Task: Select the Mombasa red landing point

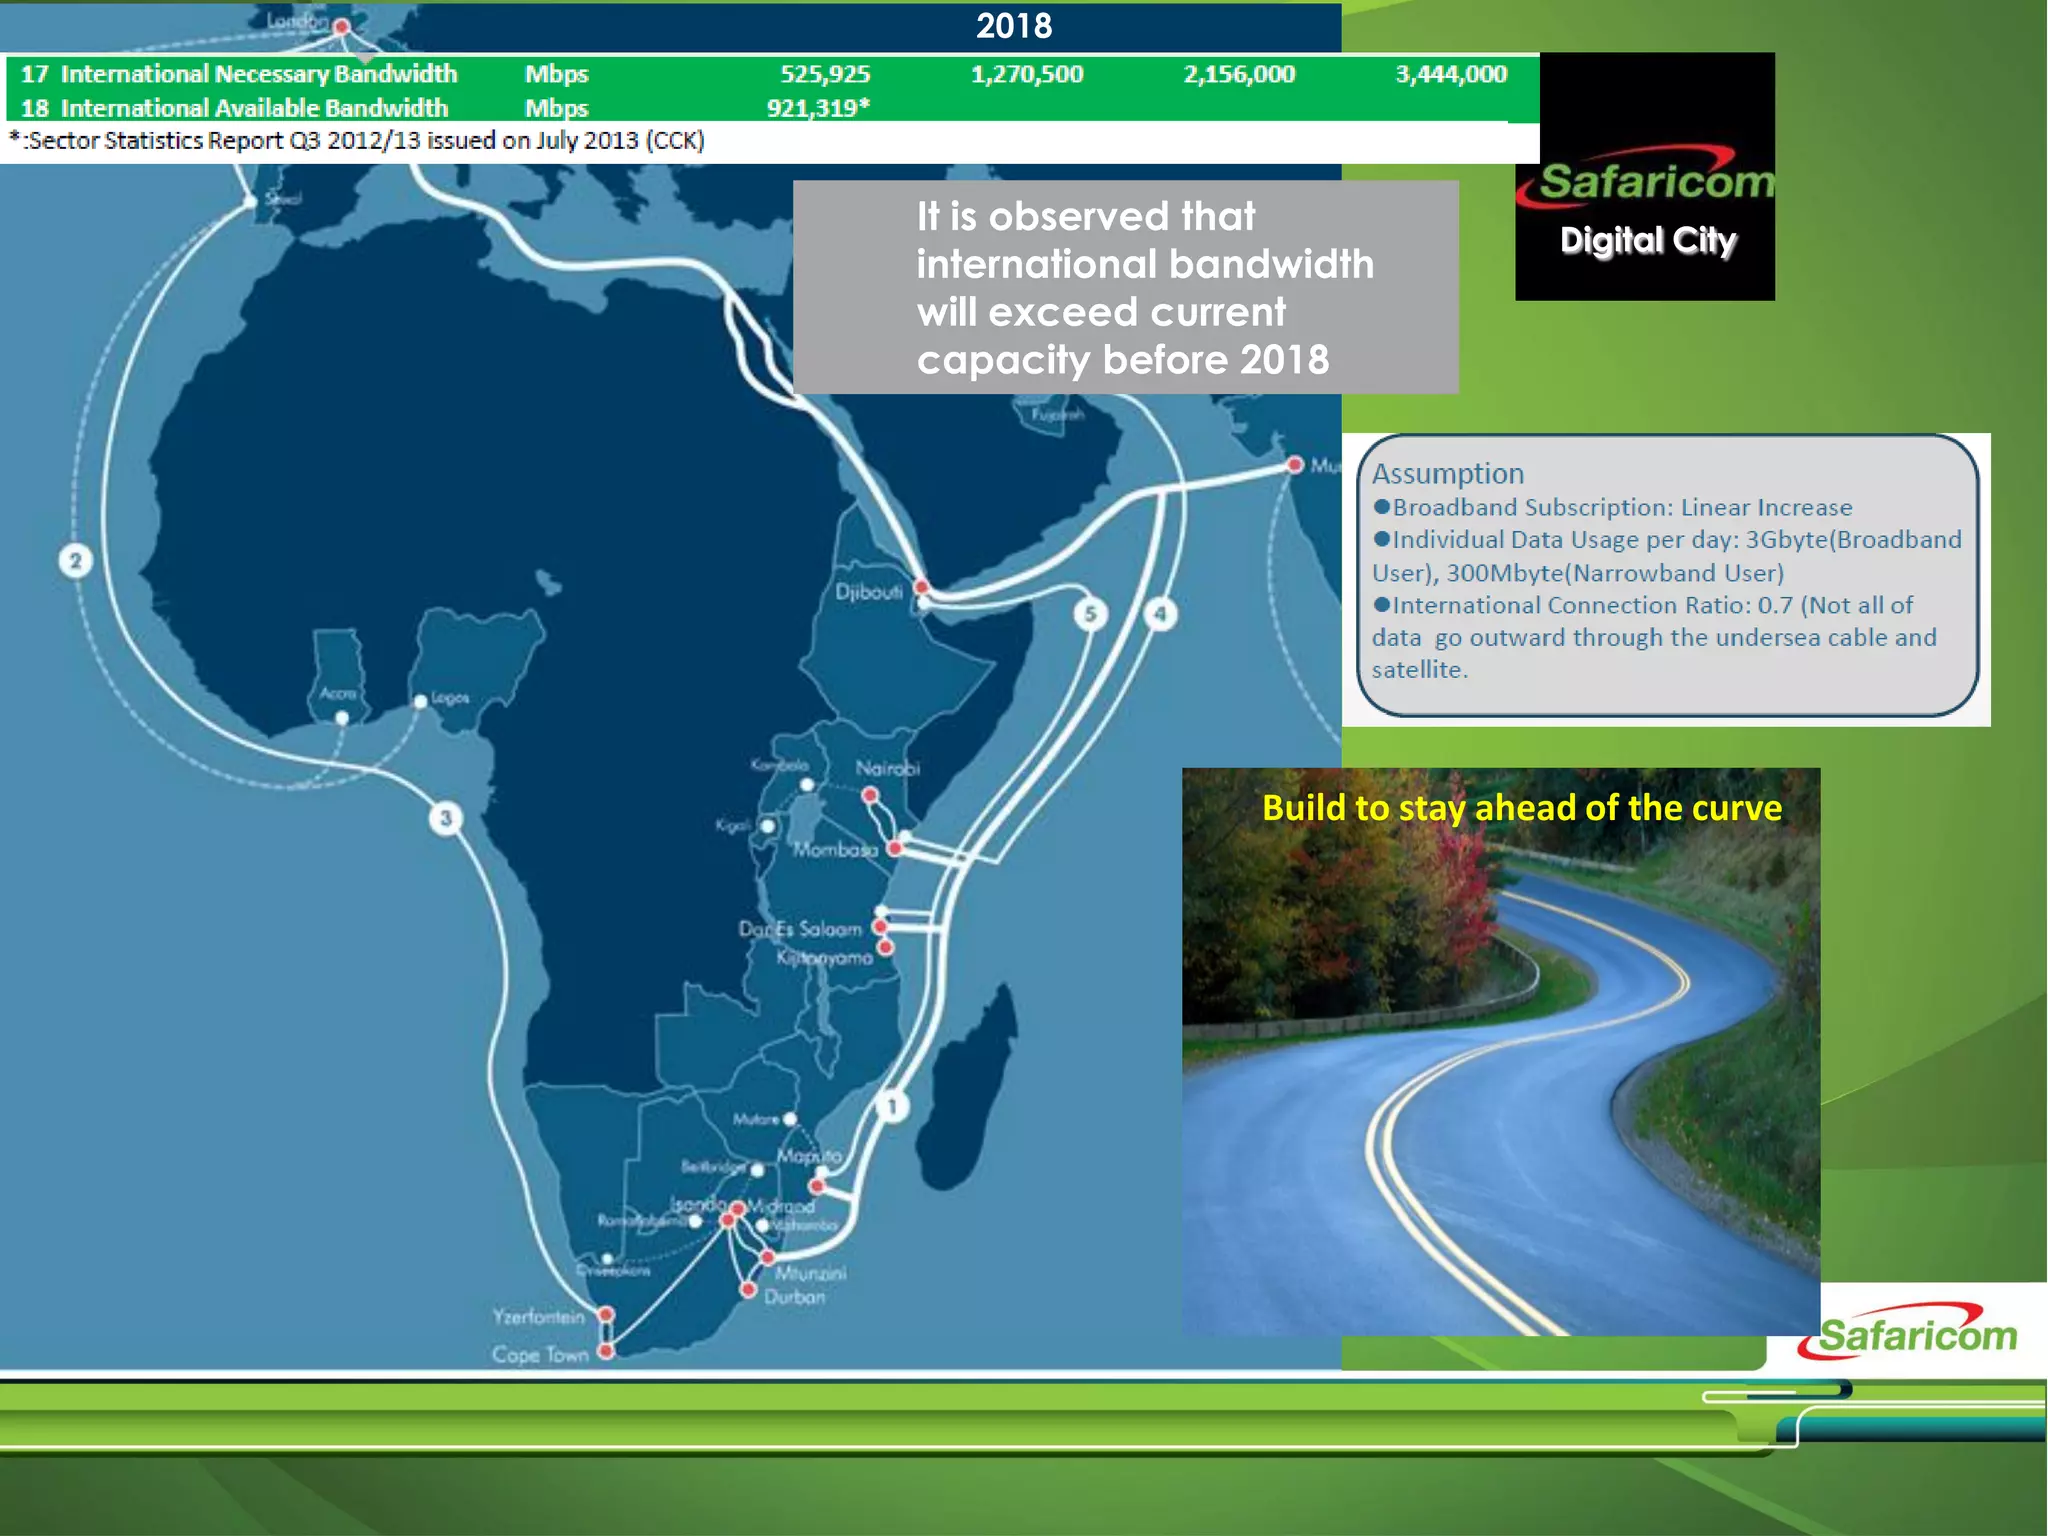Action: [895, 848]
